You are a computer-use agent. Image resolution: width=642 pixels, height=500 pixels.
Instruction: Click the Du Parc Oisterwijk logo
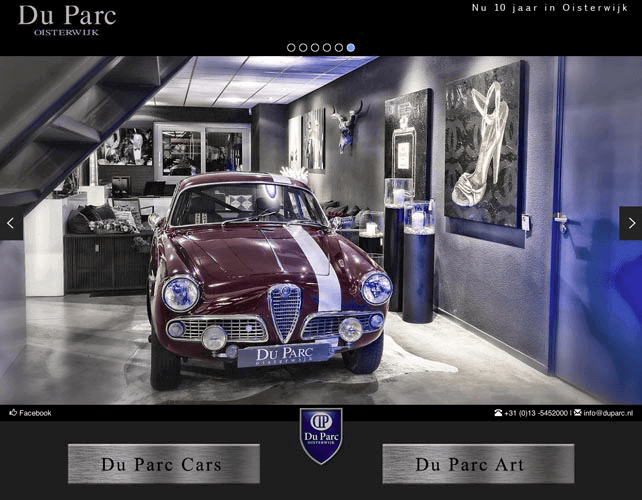tap(67, 20)
